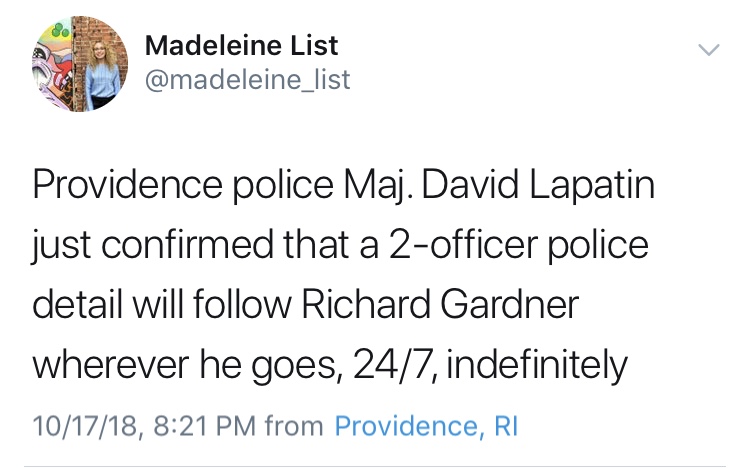750x468 pixels.
Task: Click the first word Providence of tweet
Action: coord(128,185)
